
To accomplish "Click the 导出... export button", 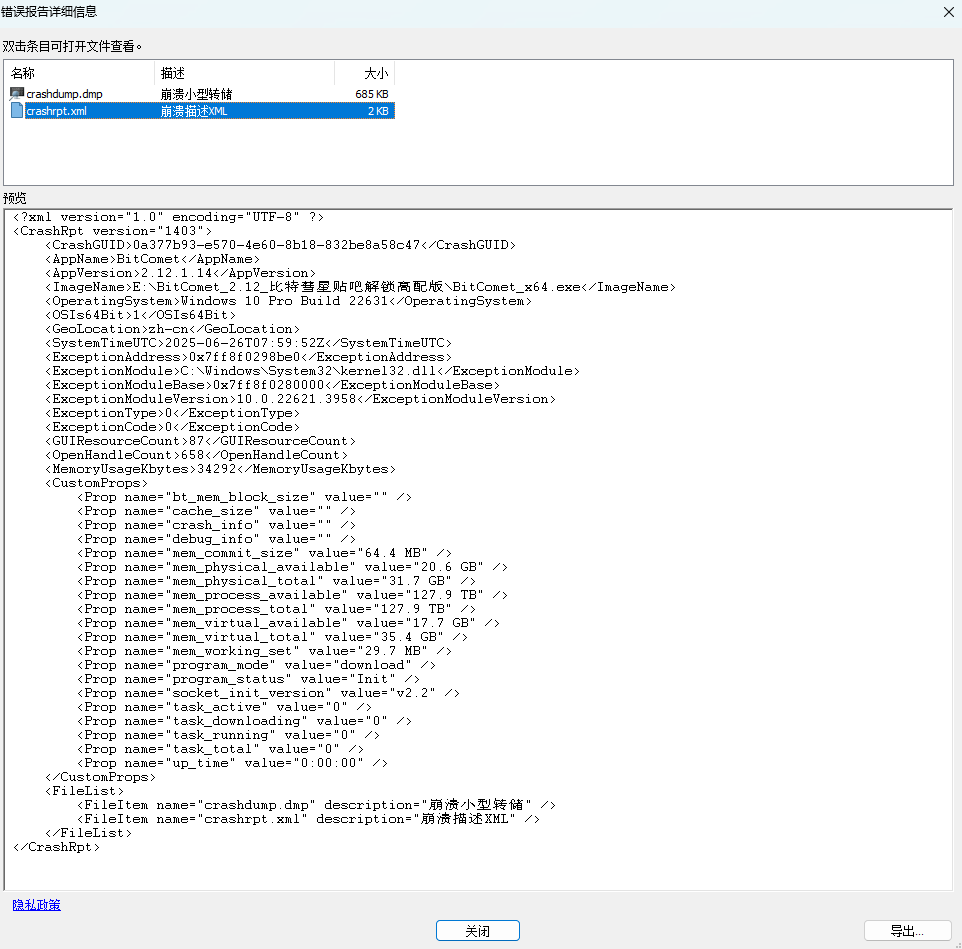I will 907,931.
